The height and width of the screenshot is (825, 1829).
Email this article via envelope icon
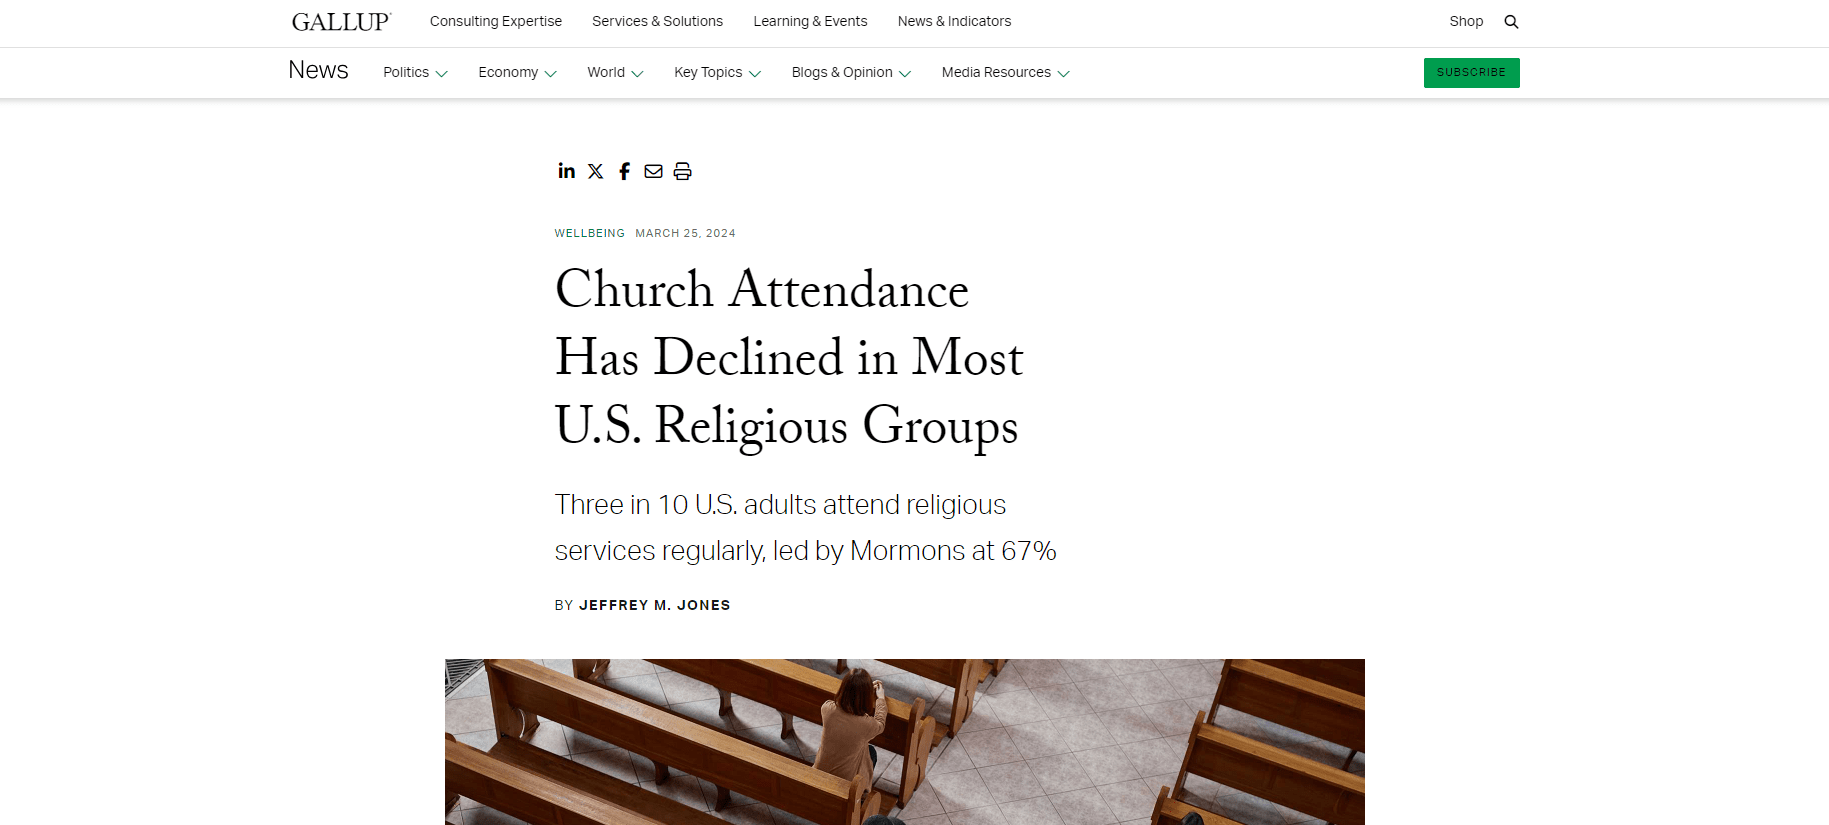click(653, 171)
